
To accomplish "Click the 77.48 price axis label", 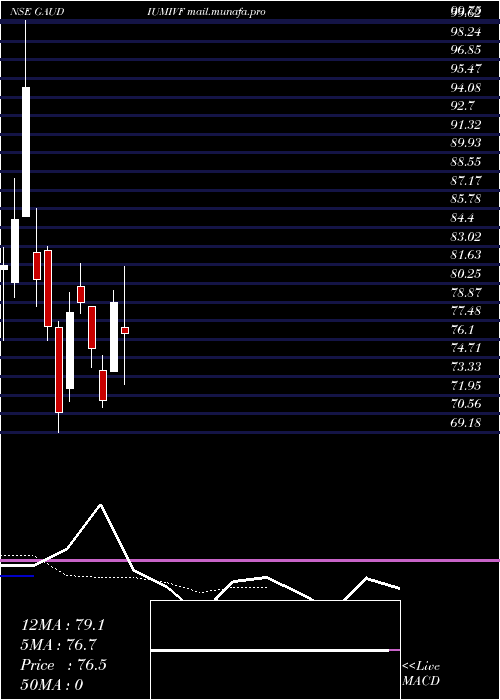I will (466, 311).
